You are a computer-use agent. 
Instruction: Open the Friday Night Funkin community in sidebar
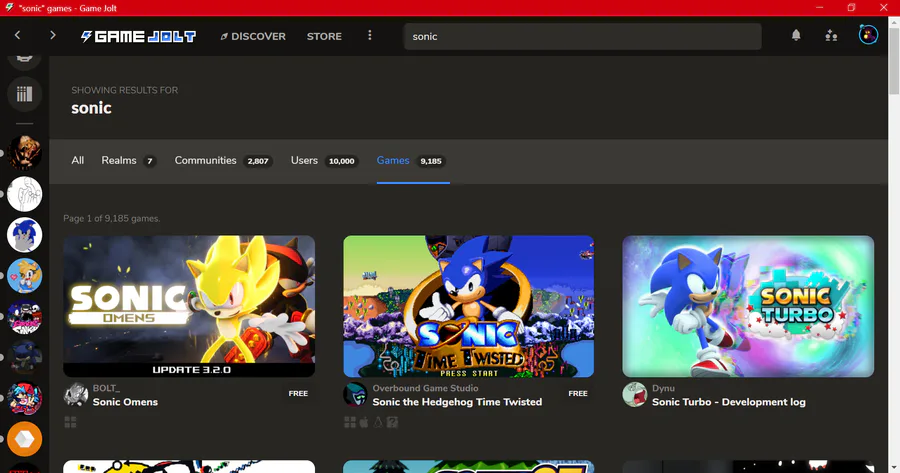(24, 398)
